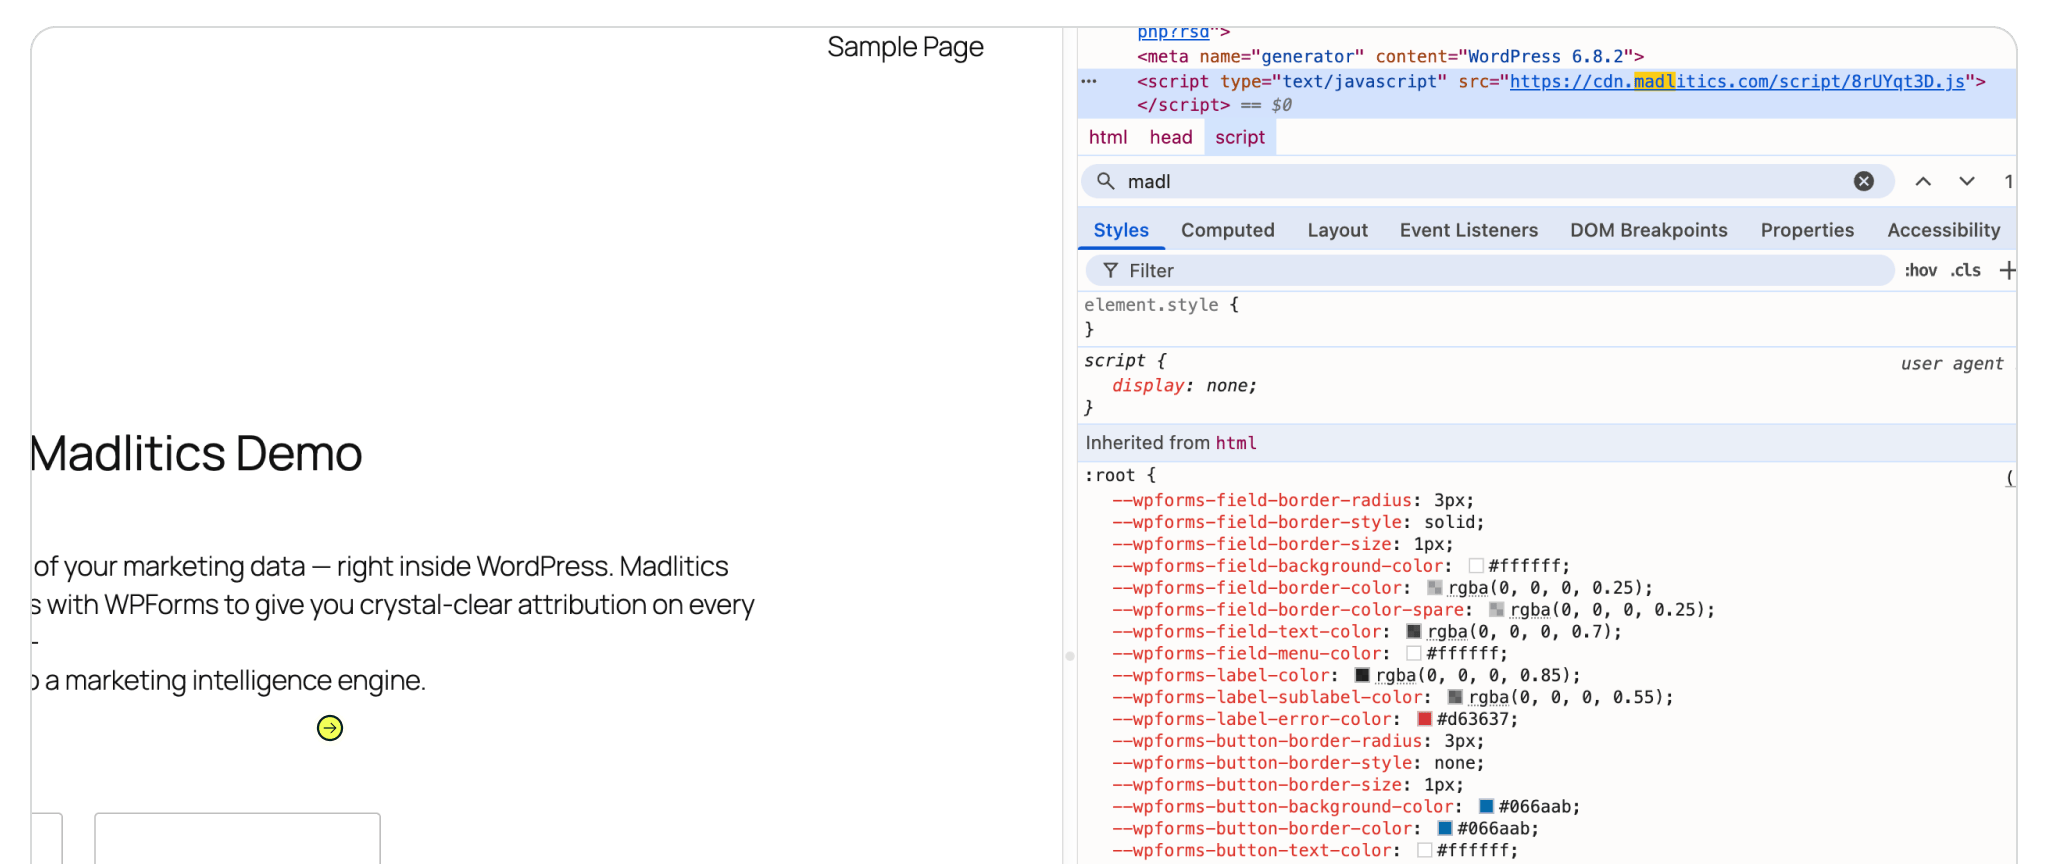Open swatch for wpforms-field-border-color
This screenshot has width=2048, height=864.
[1435, 588]
